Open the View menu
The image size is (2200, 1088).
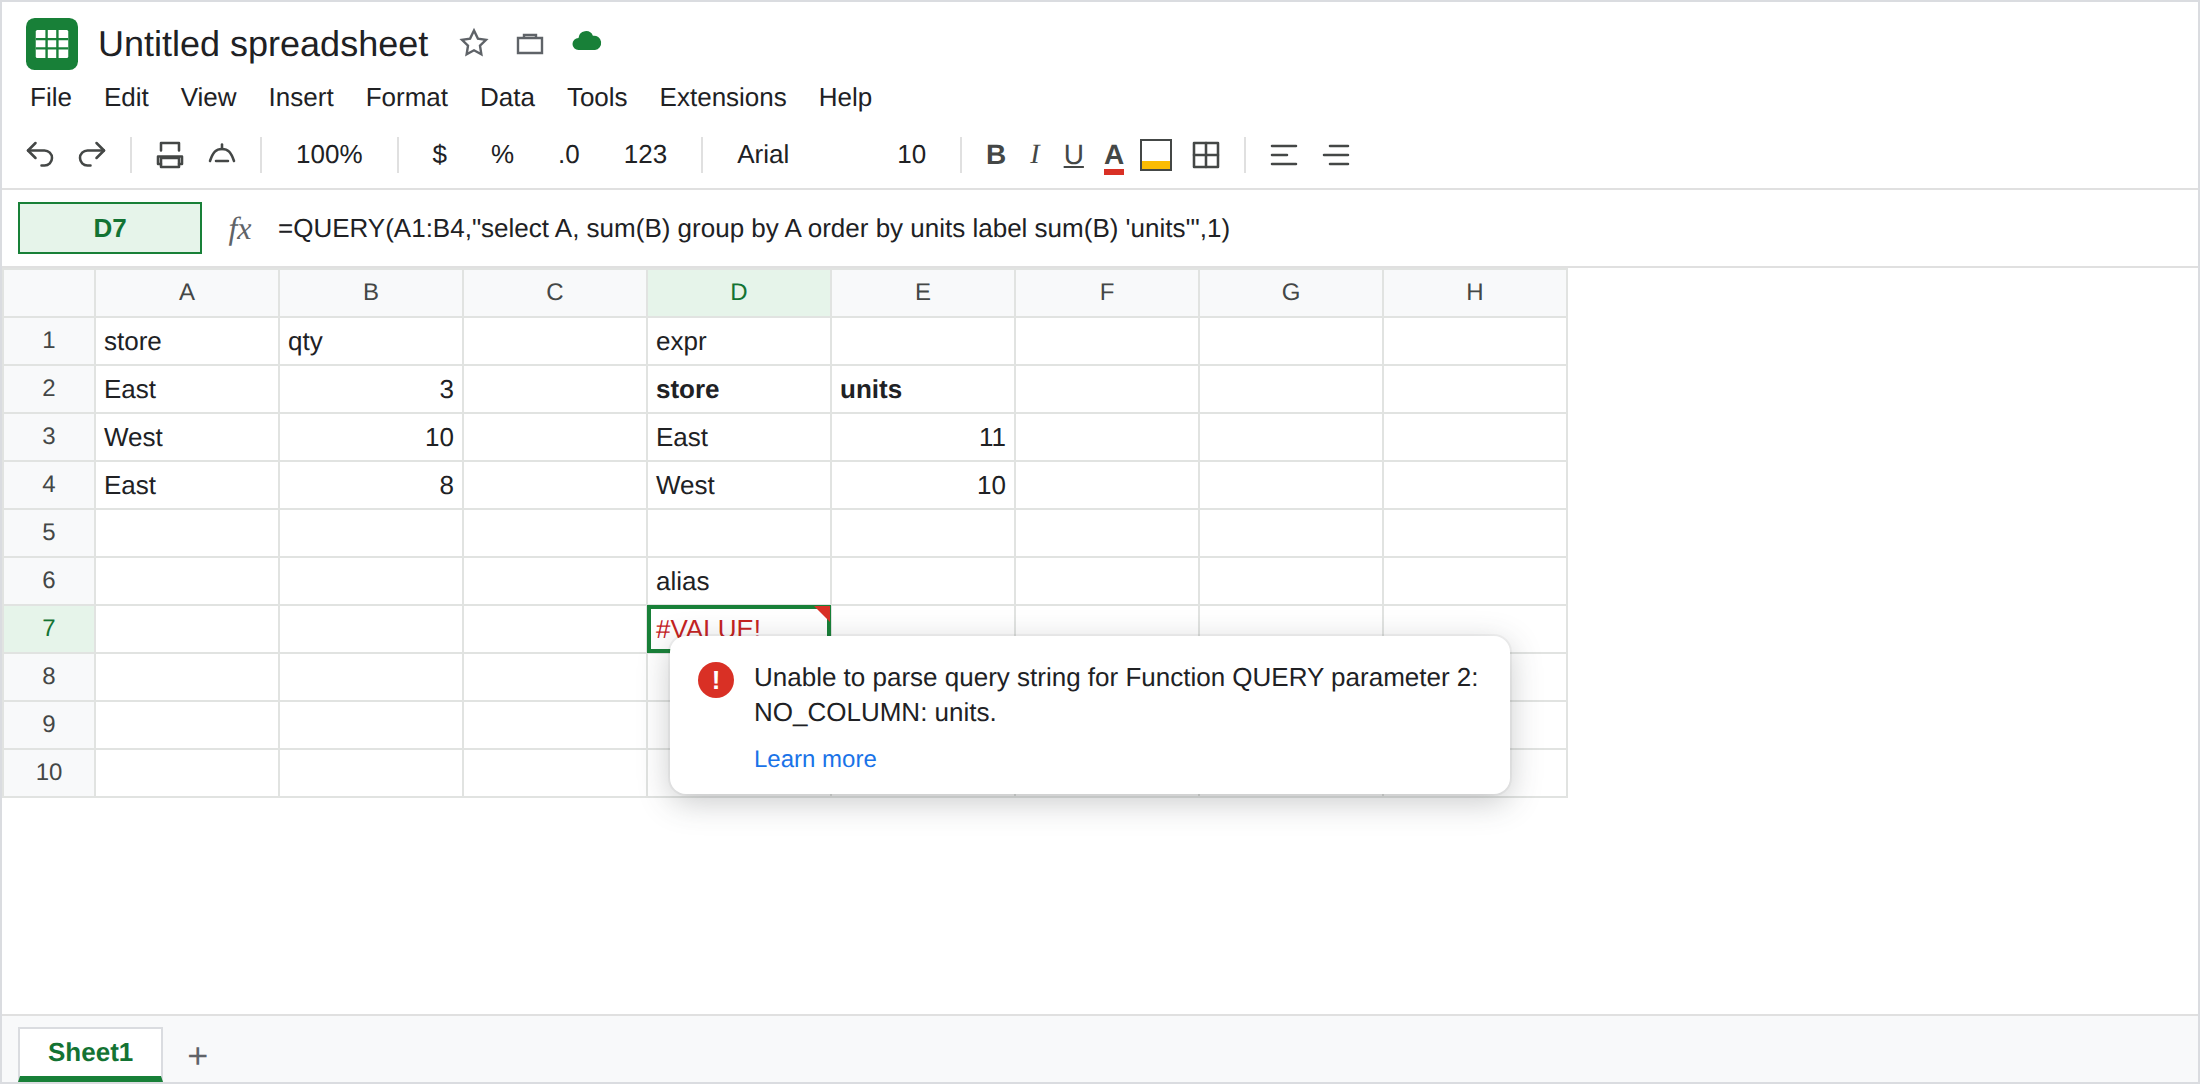click(208, 97)
